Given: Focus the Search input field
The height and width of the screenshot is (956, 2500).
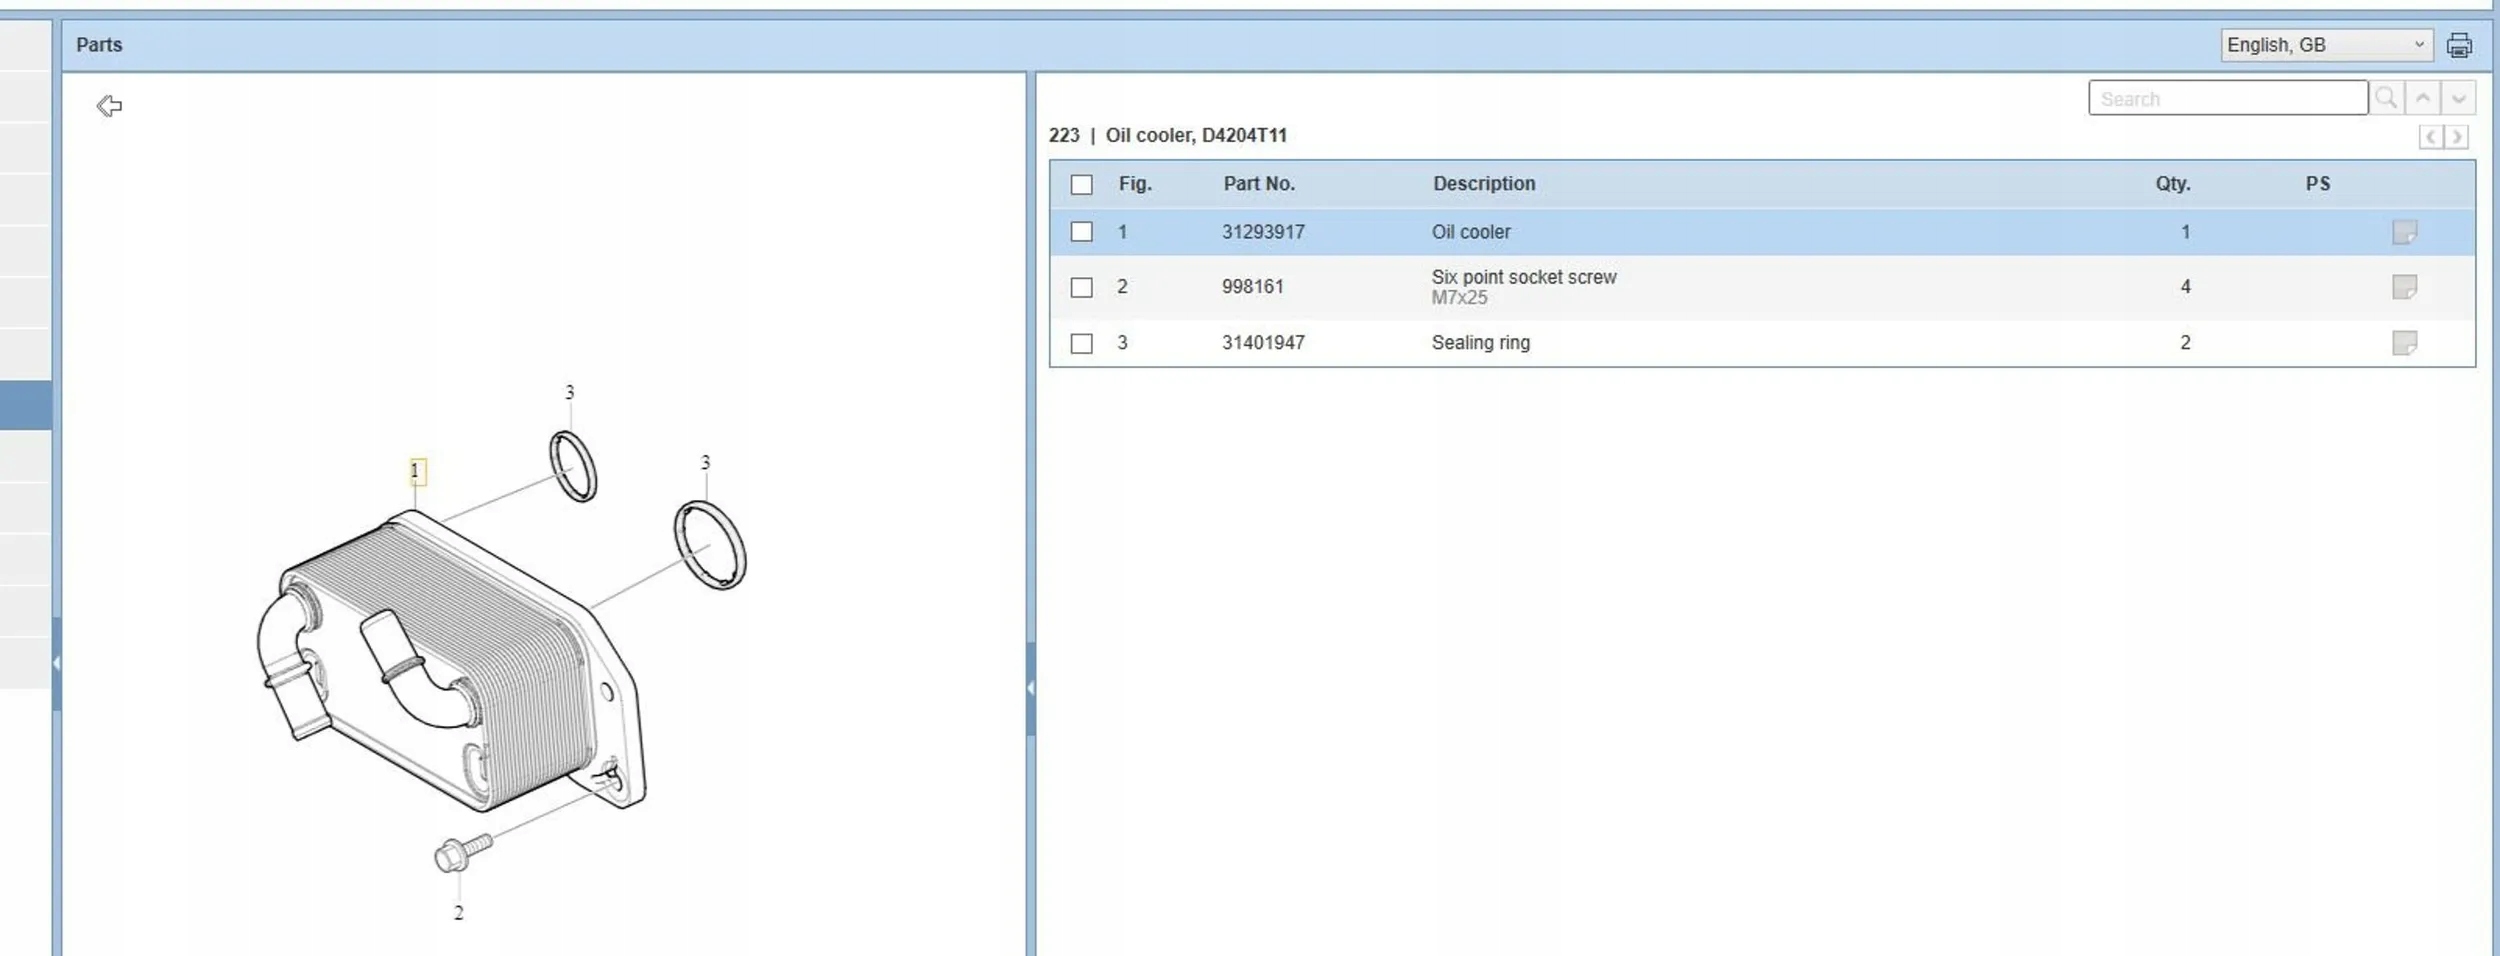Looking at the screenshot, I should pos(2227,98).
